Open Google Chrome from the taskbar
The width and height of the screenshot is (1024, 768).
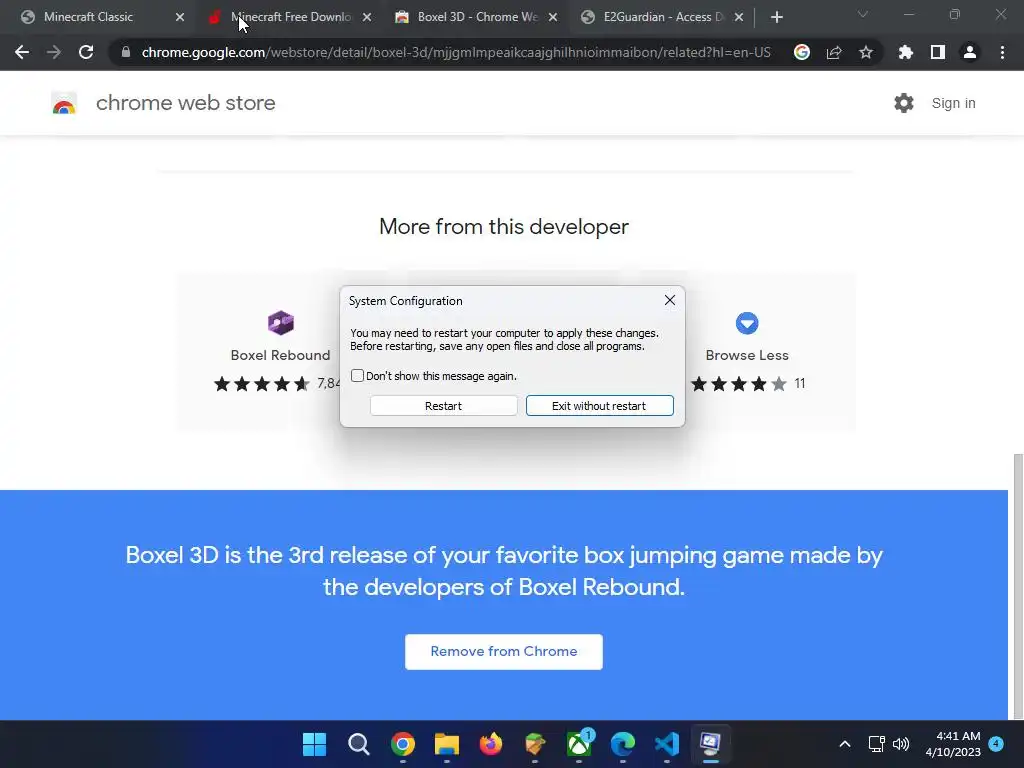(403, 744)
